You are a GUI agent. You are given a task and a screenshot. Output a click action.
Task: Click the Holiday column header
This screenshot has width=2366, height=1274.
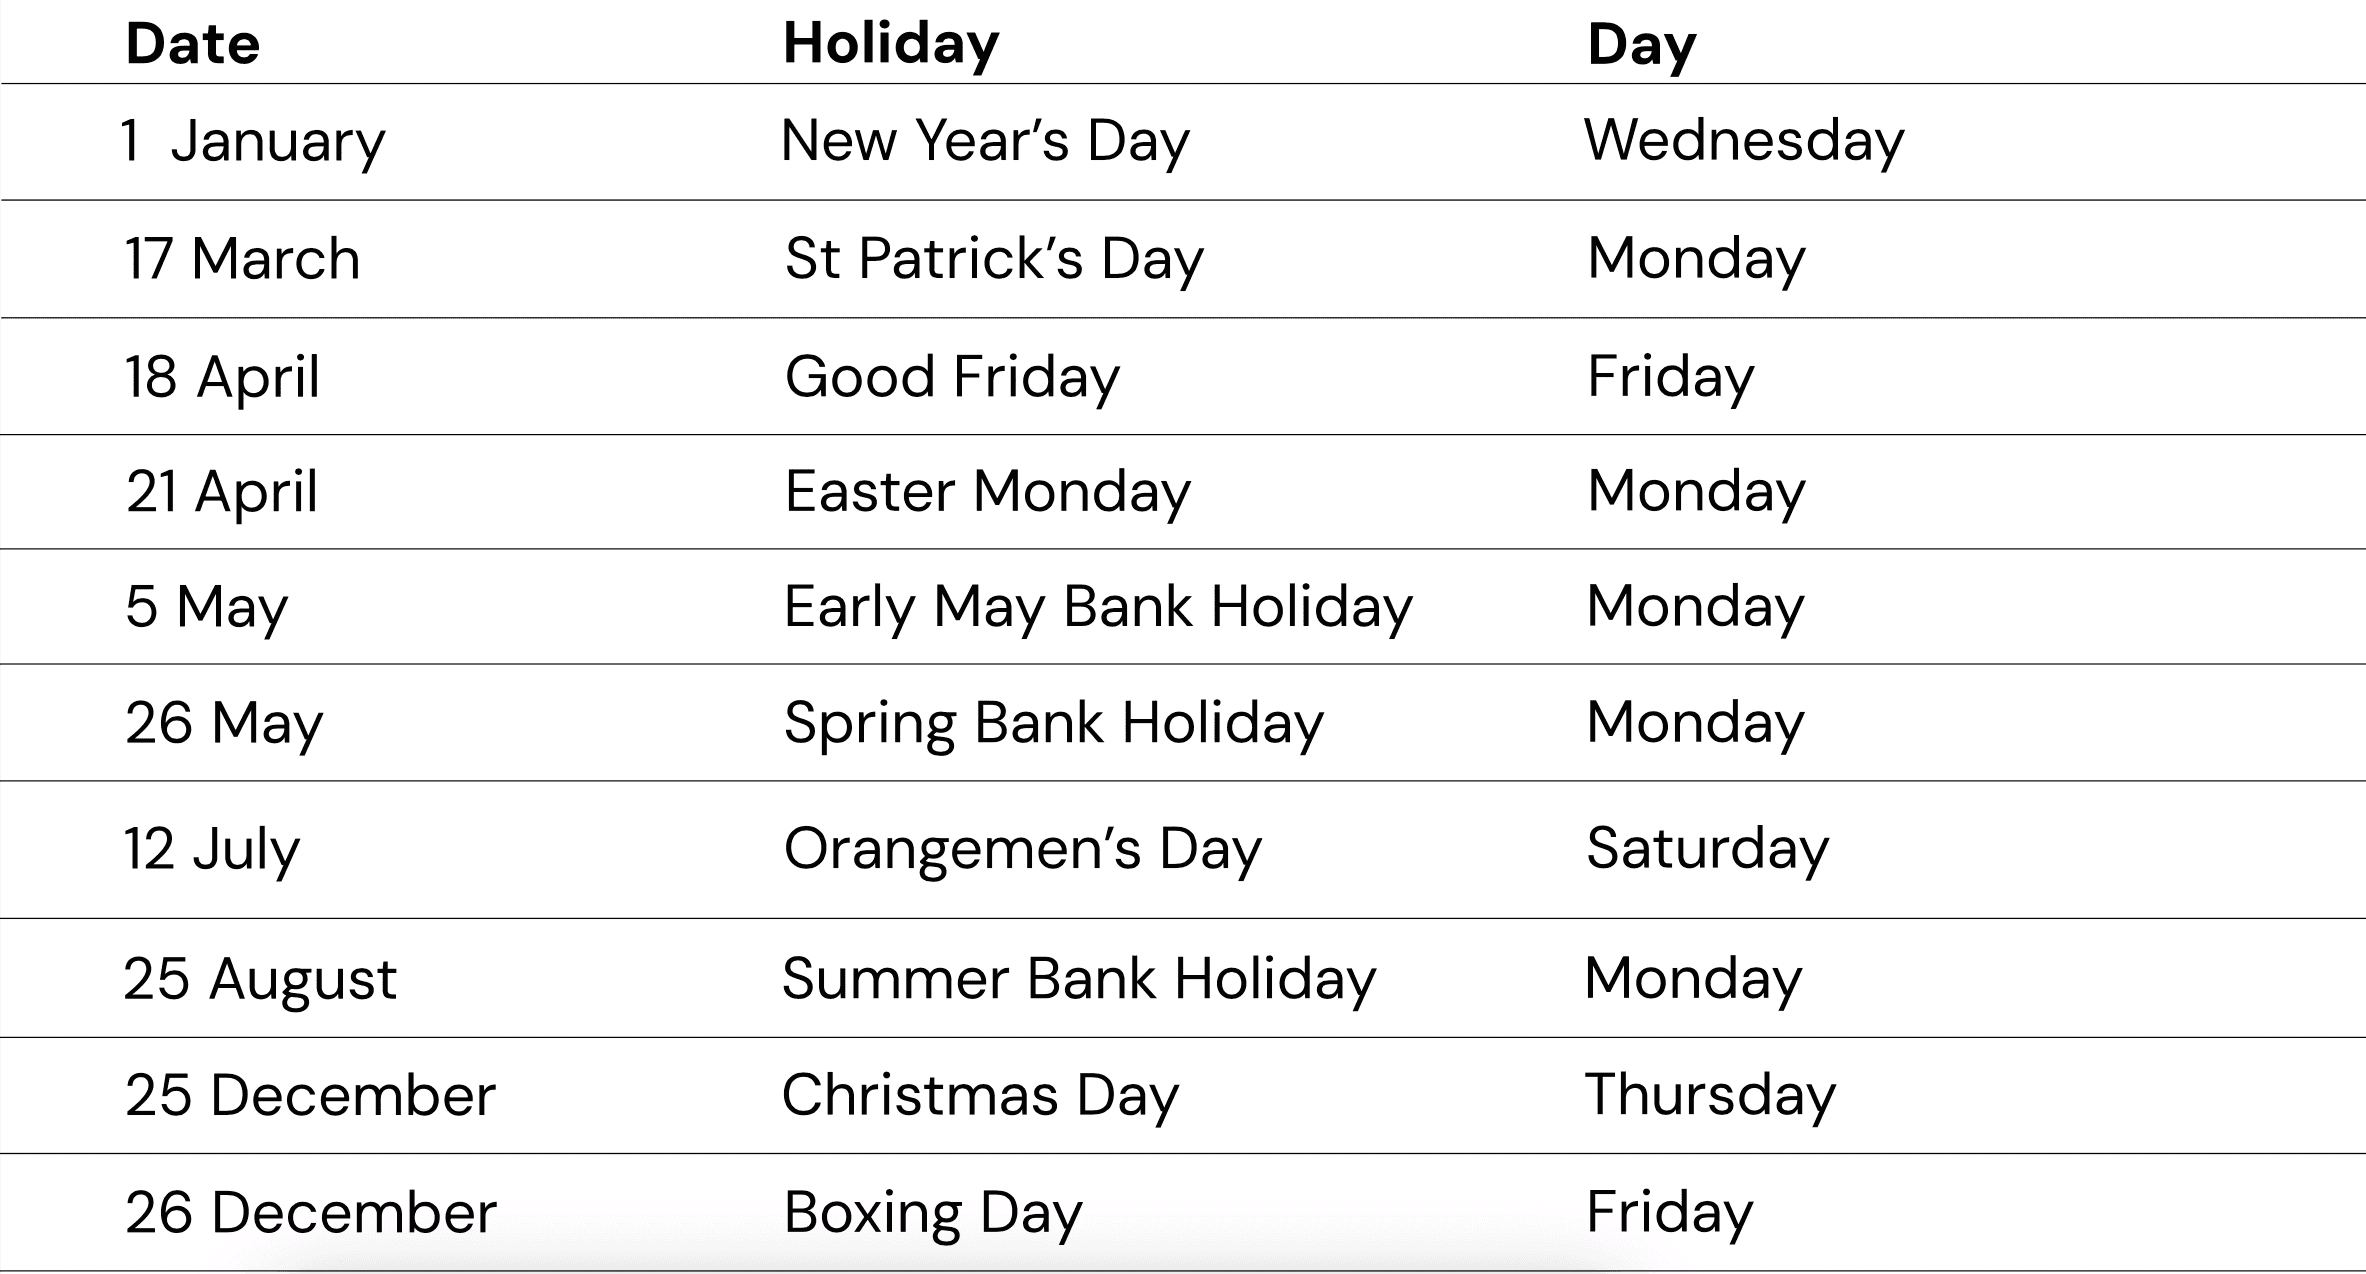click(891, 44)
